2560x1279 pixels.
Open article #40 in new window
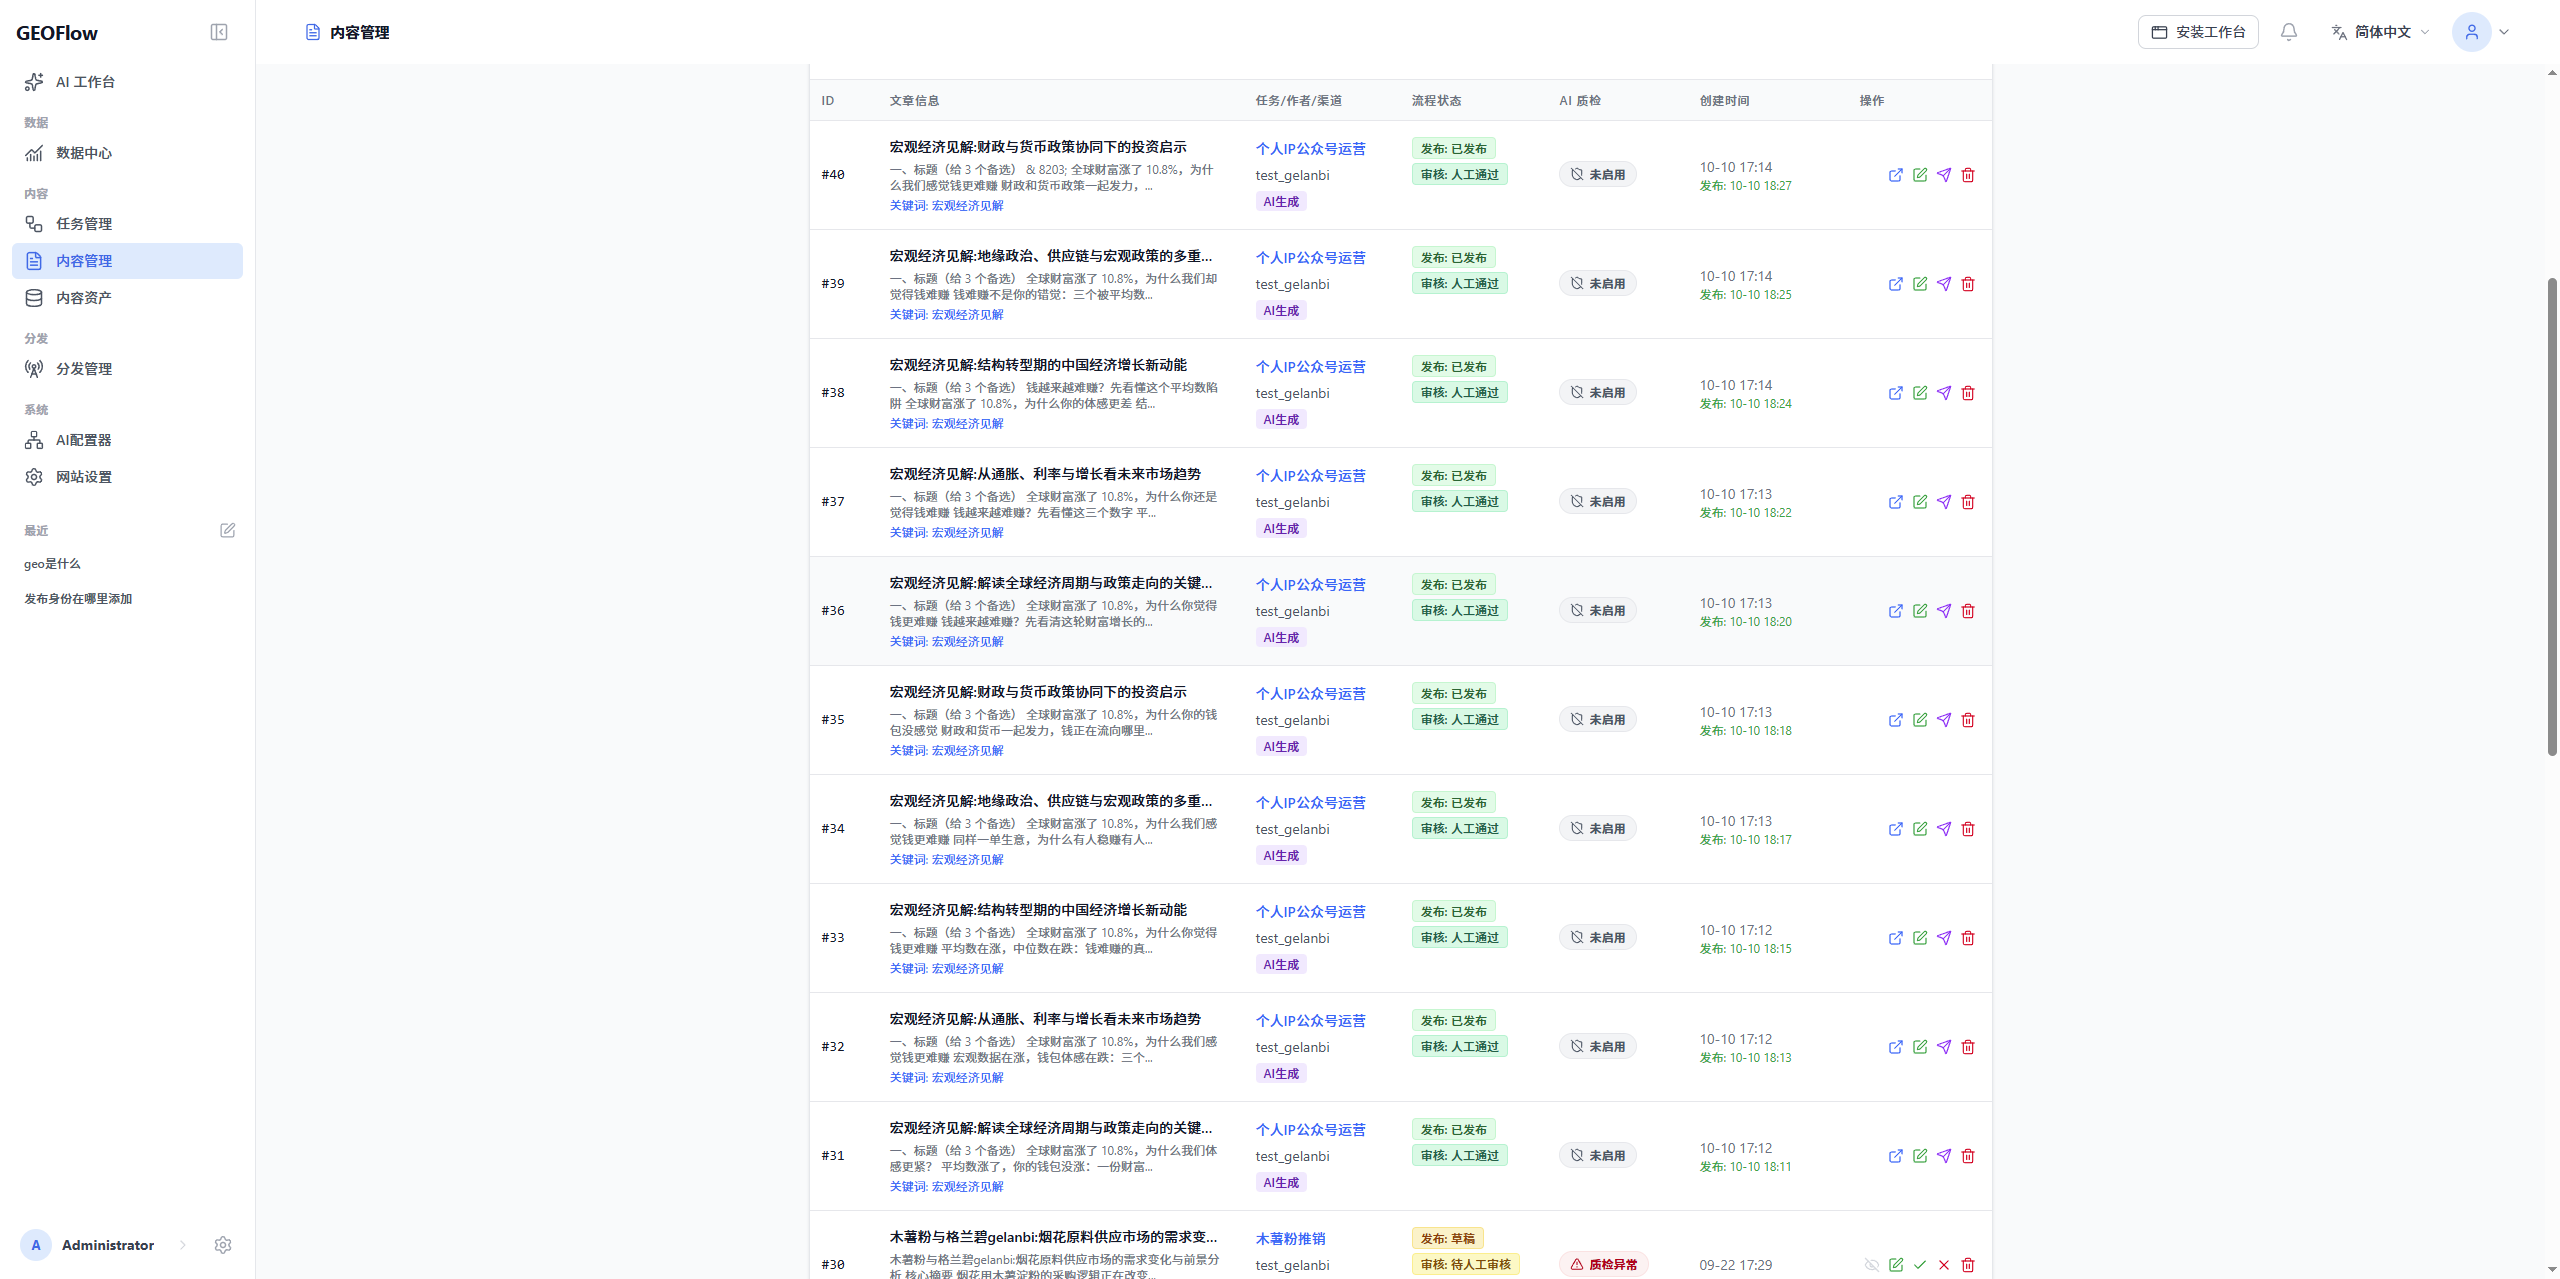point(1895,175)
